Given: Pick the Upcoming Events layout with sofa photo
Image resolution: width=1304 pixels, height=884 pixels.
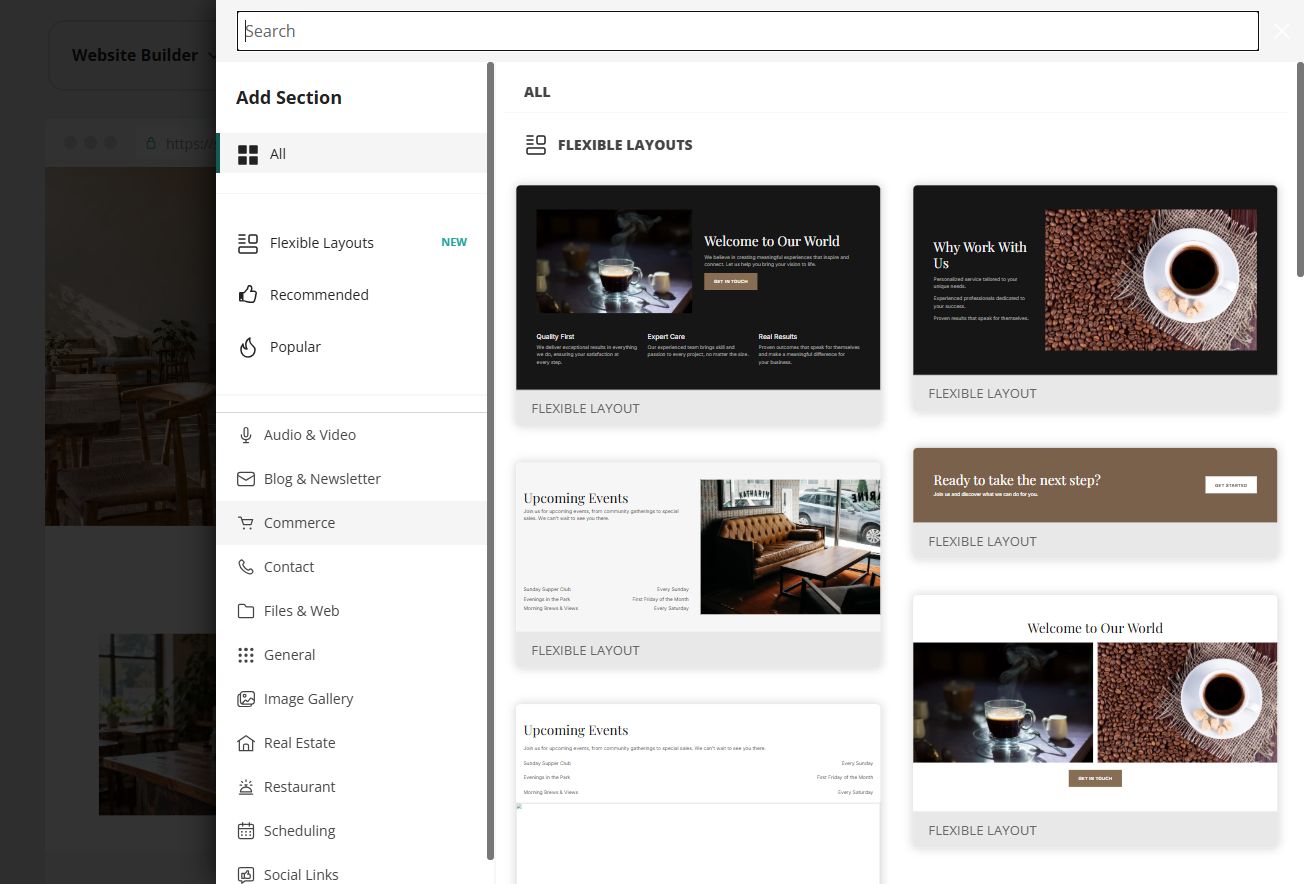Looking at the screenshot, I should (x=698, y=564).
